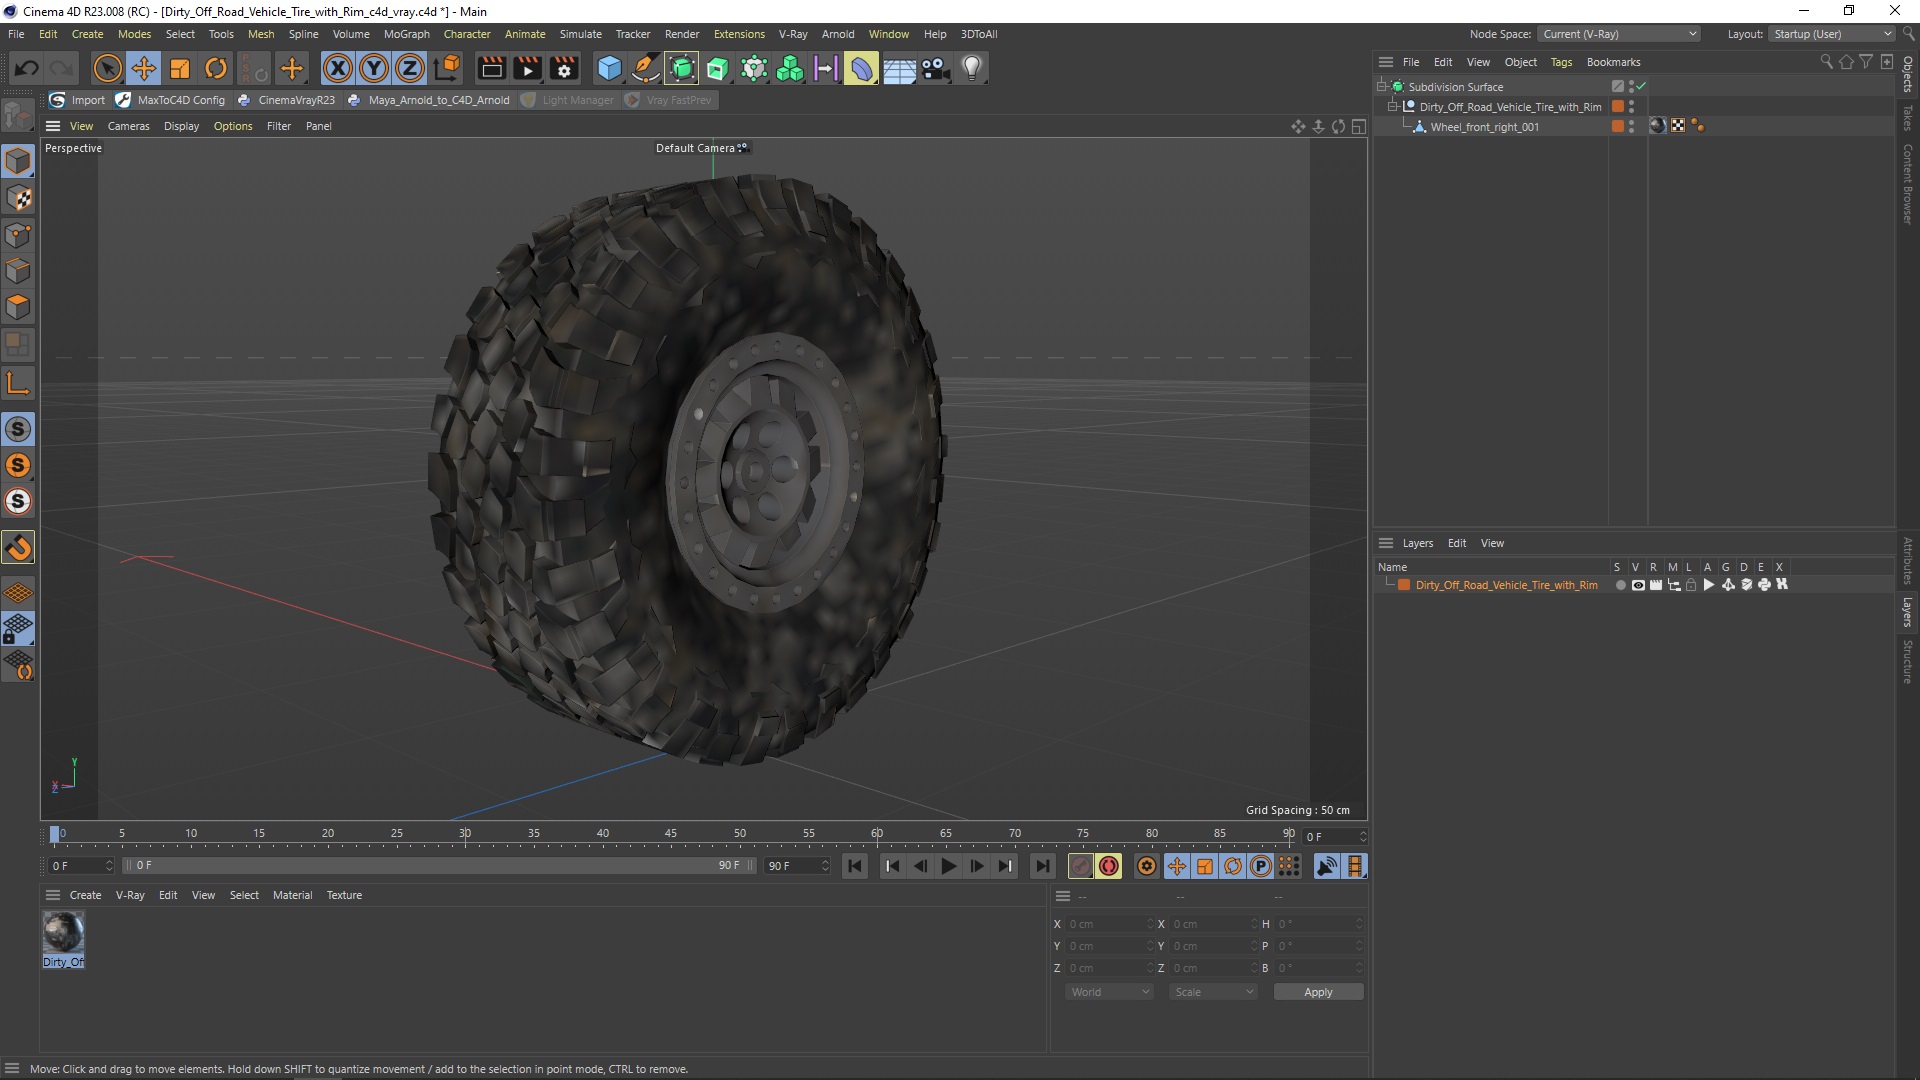Play the animation forward
1920x1080 pixels.
tap(949, 866)
